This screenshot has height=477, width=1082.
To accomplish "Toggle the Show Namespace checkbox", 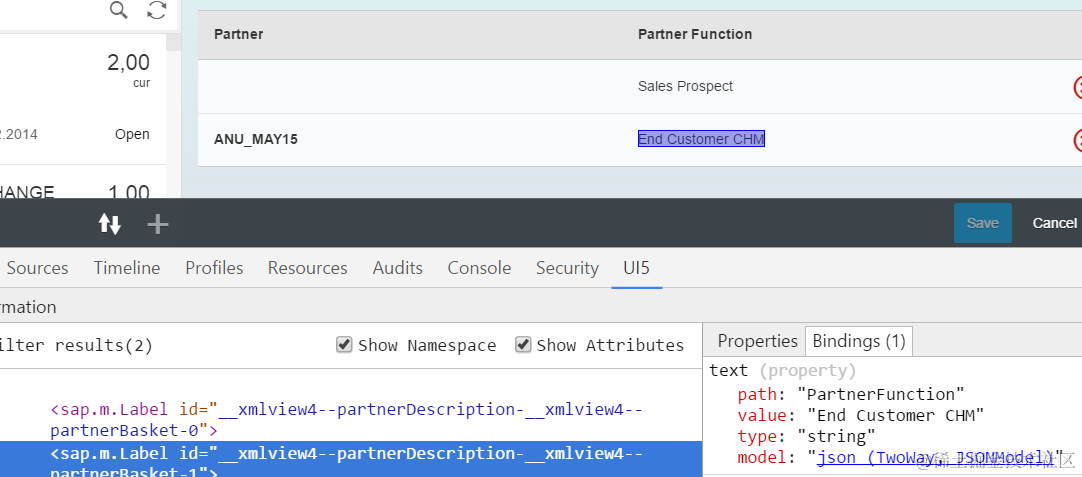I will [x=345, y=345].
